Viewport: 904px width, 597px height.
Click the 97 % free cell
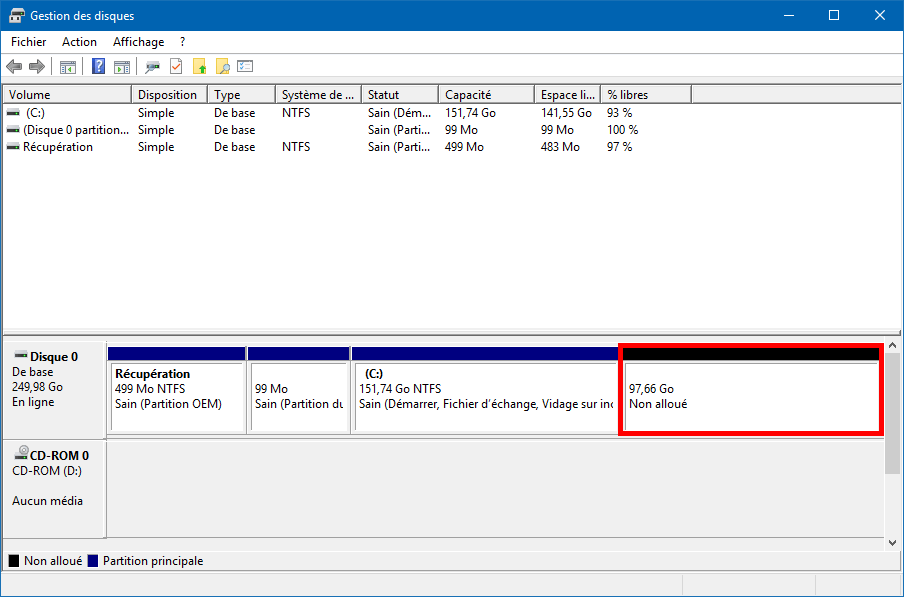click(x=619, y=147)
